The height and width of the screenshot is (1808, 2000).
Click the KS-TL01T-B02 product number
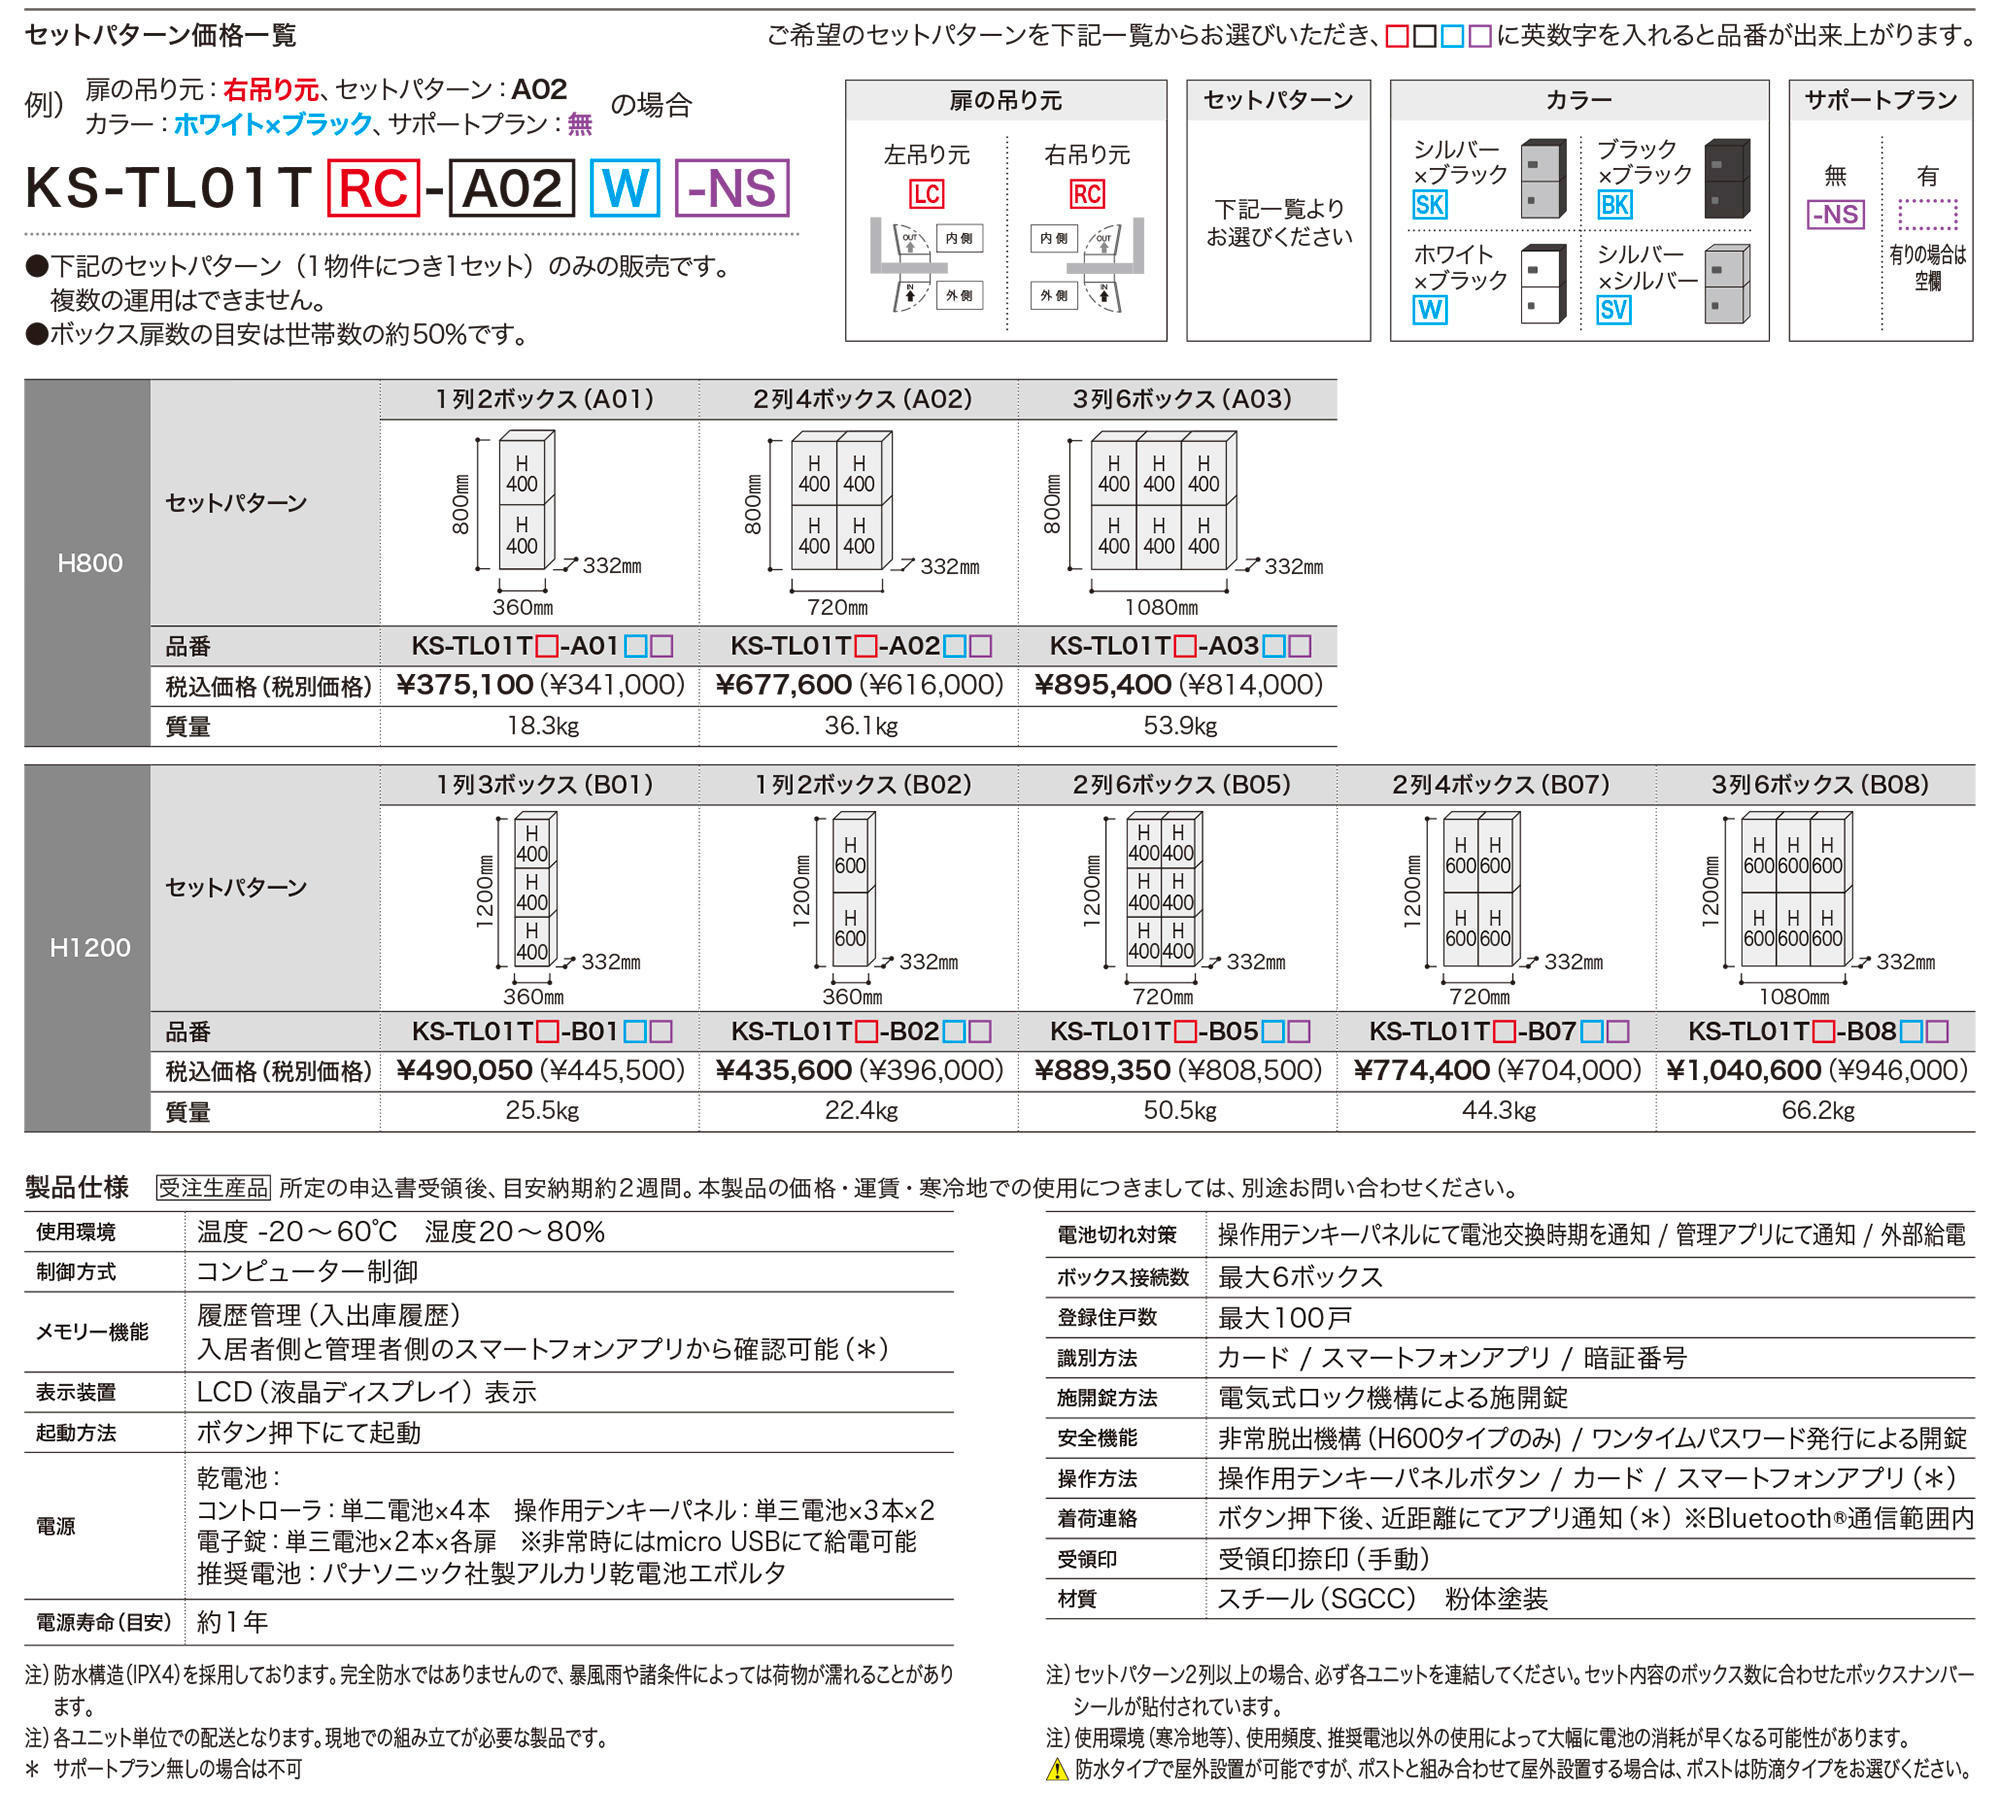pos(860,1031)
